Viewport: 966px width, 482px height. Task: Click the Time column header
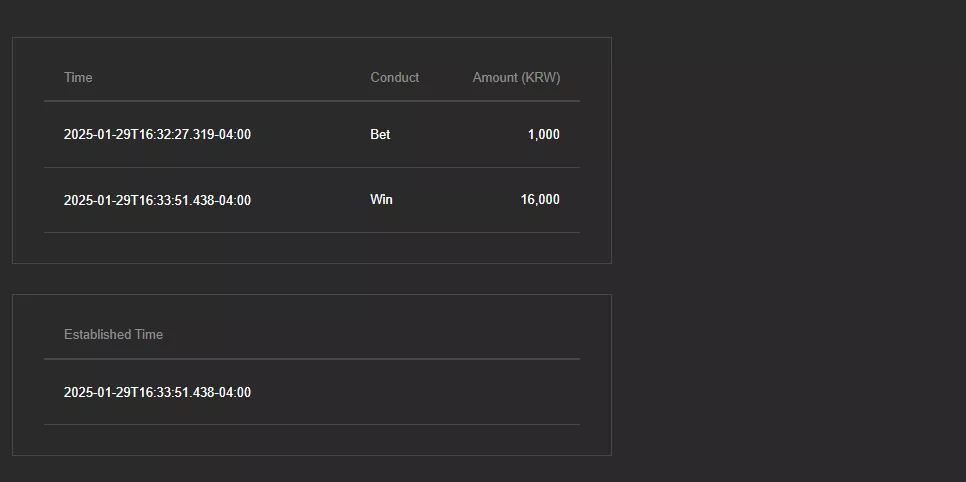[x=78, y=78]
